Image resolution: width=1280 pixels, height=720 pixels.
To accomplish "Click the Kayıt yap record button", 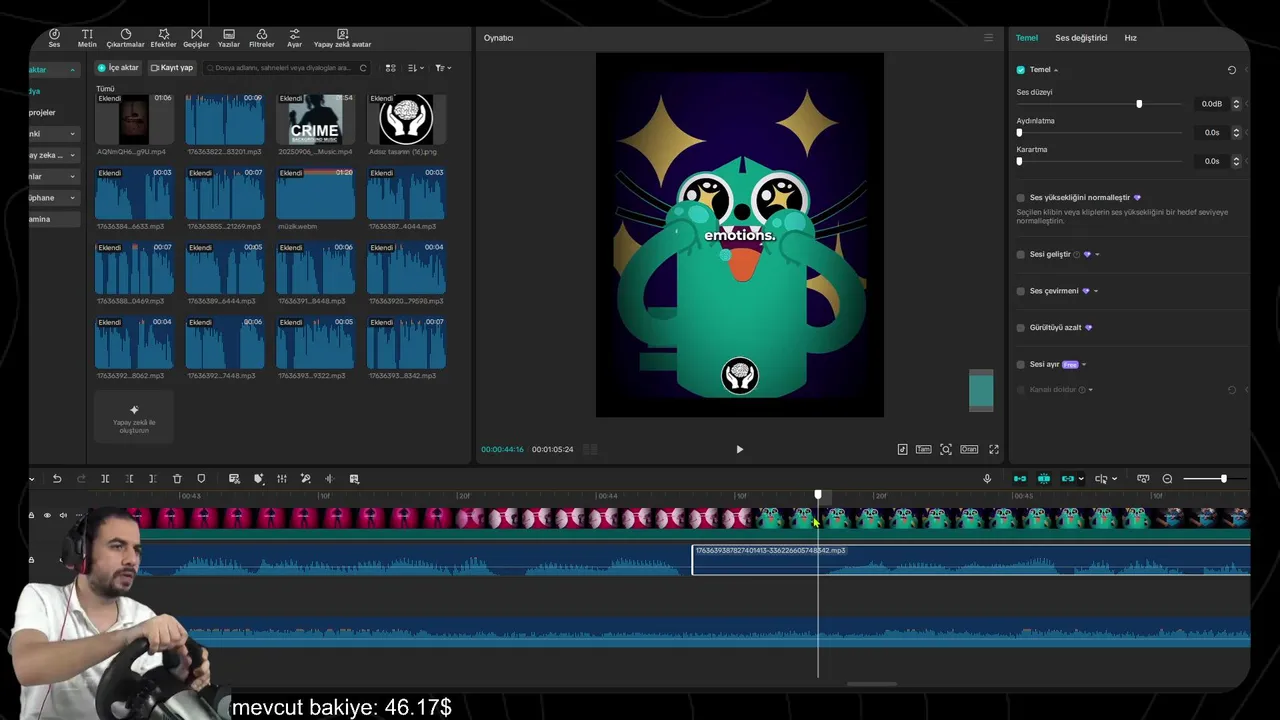I will point(172,68).
